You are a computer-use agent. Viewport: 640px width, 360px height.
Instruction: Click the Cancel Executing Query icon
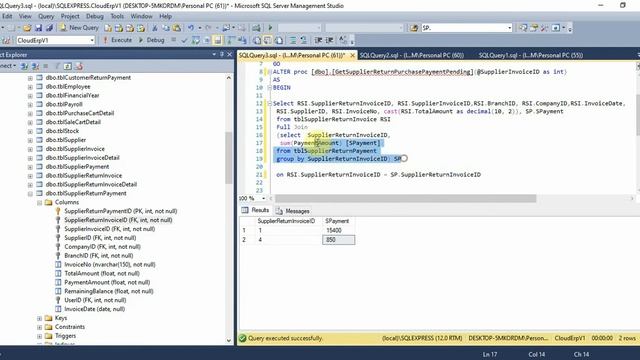pyautogui.click(x=173, y=40)
